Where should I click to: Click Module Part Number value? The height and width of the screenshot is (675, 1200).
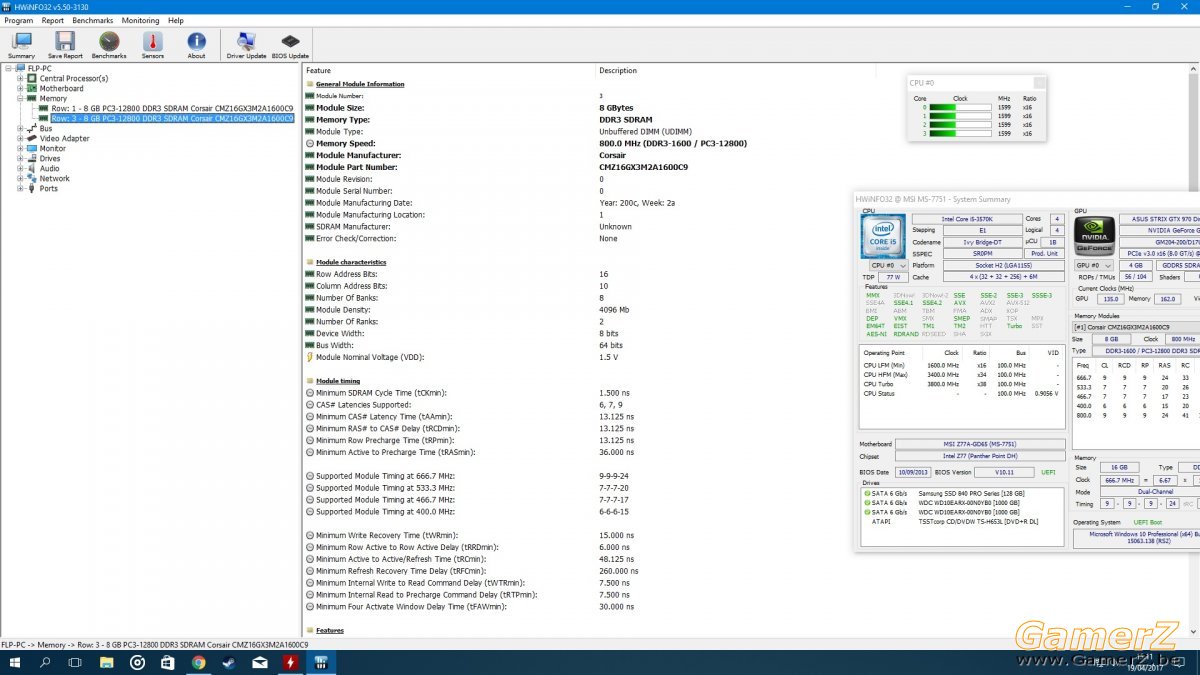[x=643, y=167]
